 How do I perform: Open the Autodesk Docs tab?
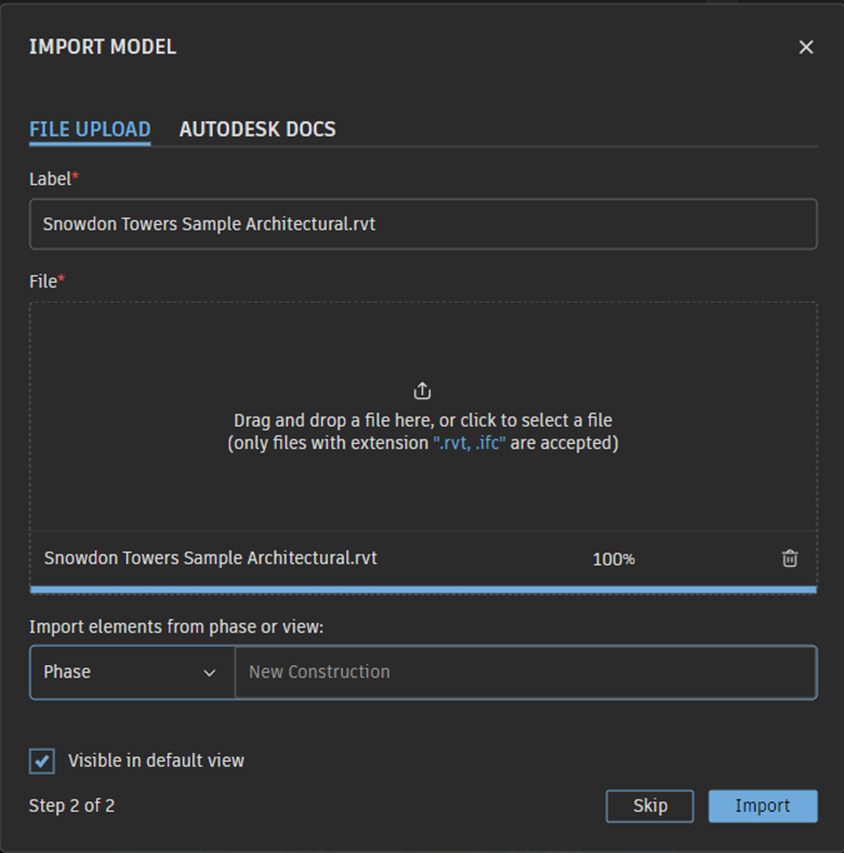tap(257, 129)
